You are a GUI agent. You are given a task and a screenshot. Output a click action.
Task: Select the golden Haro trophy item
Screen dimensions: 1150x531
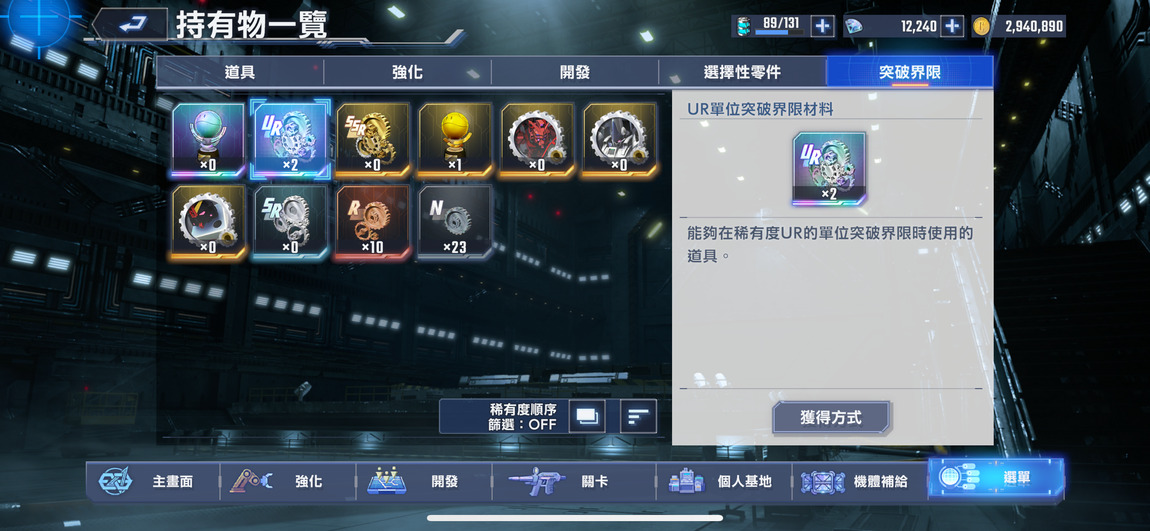tap(455, 139)
